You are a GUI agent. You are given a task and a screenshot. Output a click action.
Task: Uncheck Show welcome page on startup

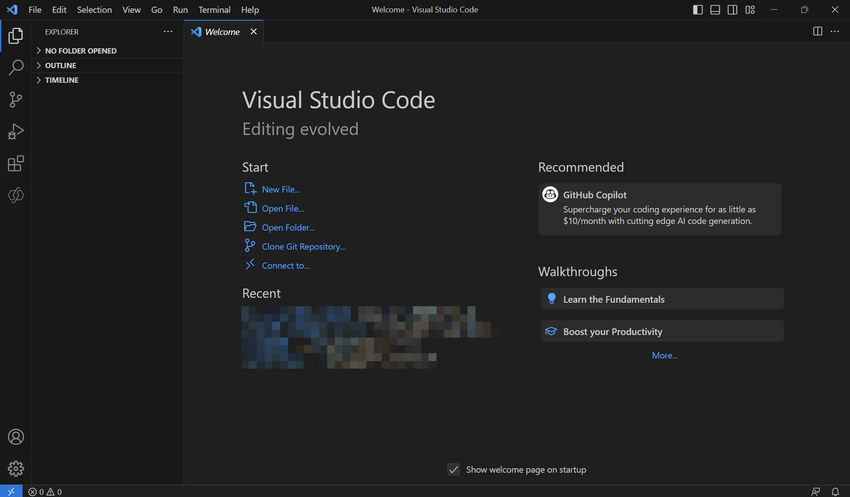(454, 469)
